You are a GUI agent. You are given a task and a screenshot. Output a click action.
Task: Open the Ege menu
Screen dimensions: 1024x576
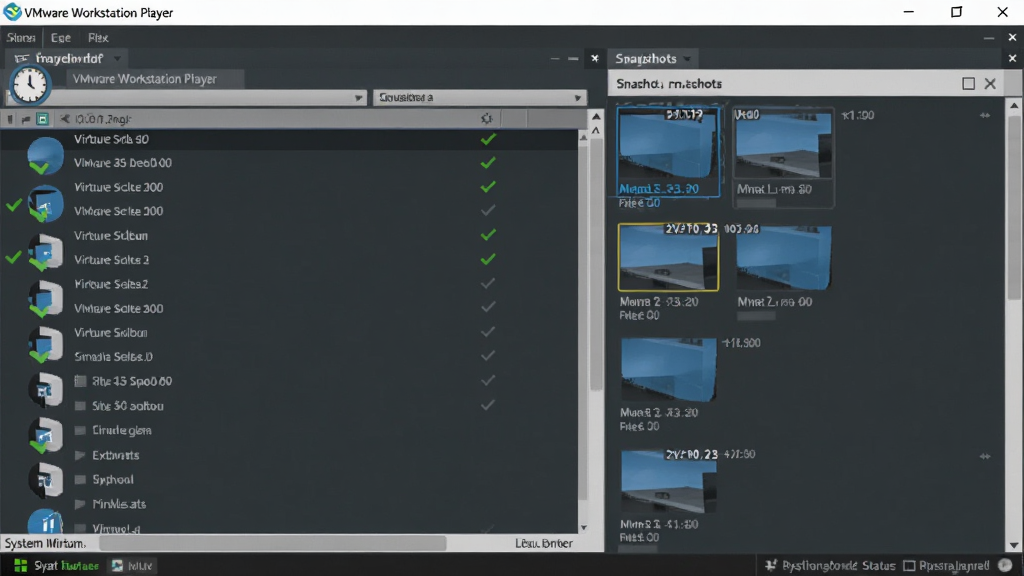click(x=61, y=38)
